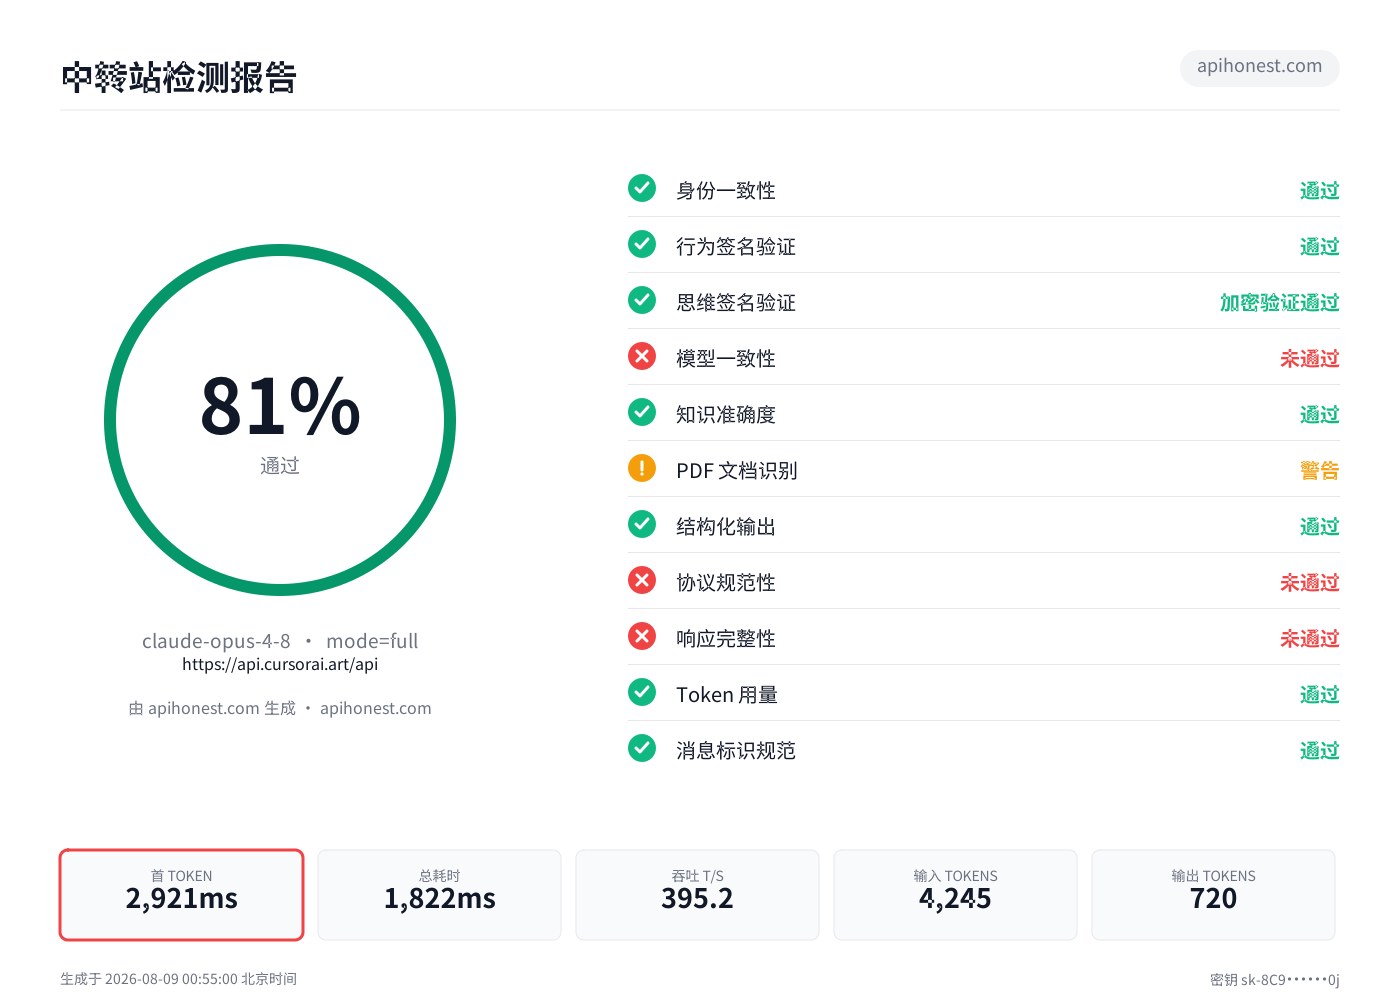1400x1000 pixels.
Task: Click the green check icon beside 思维签名验证
Action: (x=642, y=300)
